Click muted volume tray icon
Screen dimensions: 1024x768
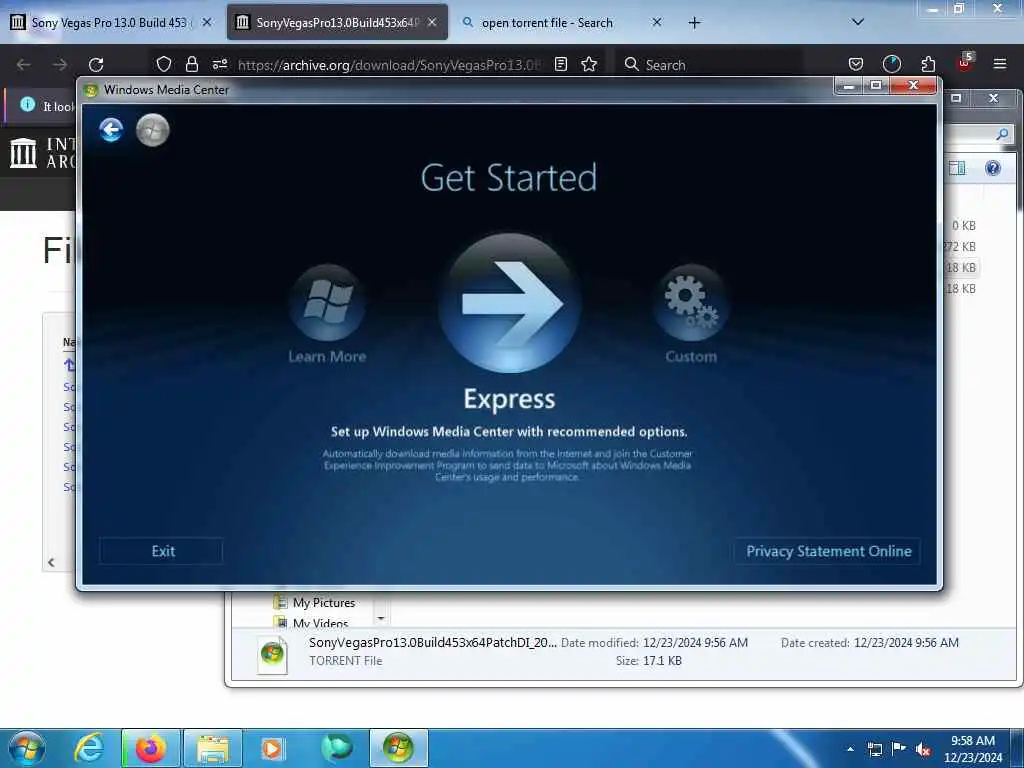pos(923,749)
